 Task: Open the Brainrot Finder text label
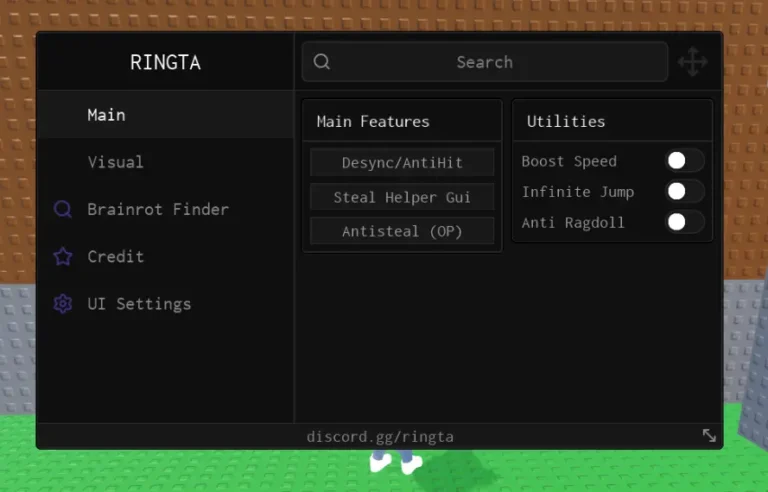point(158,209)
